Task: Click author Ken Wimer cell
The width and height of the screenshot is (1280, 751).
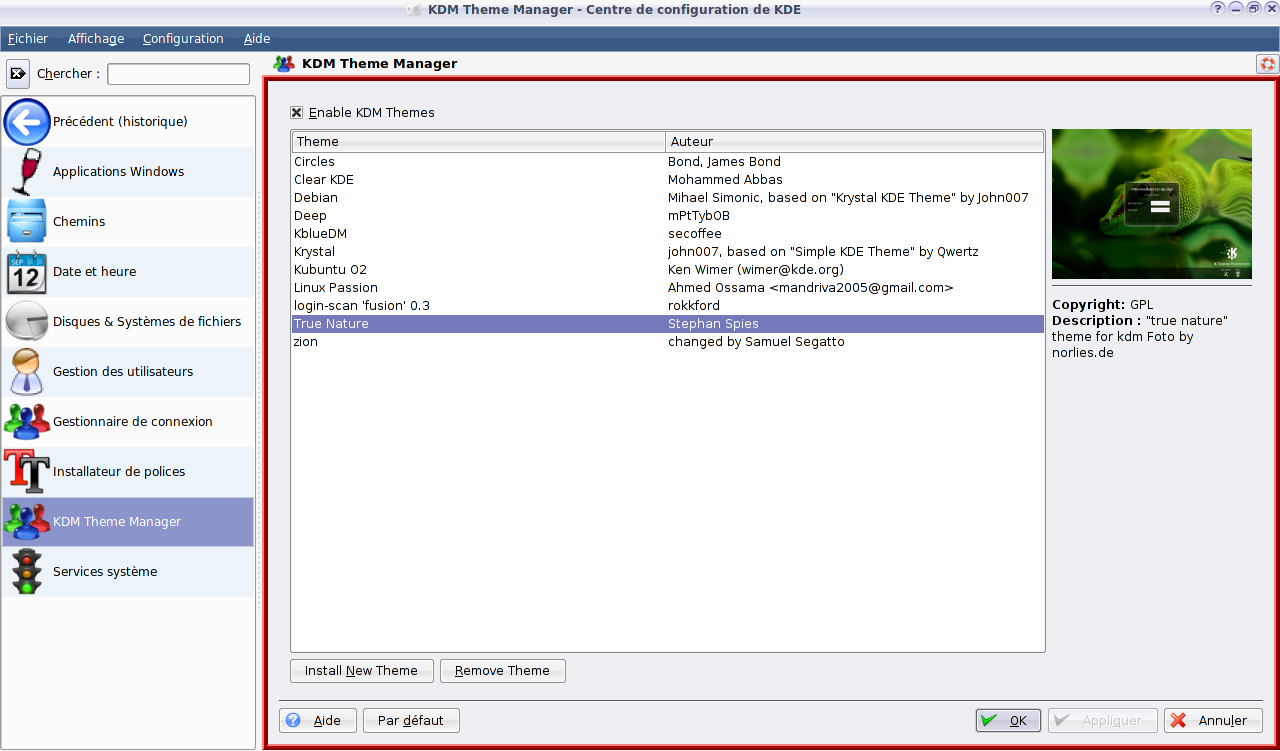Action: [756, 270]
